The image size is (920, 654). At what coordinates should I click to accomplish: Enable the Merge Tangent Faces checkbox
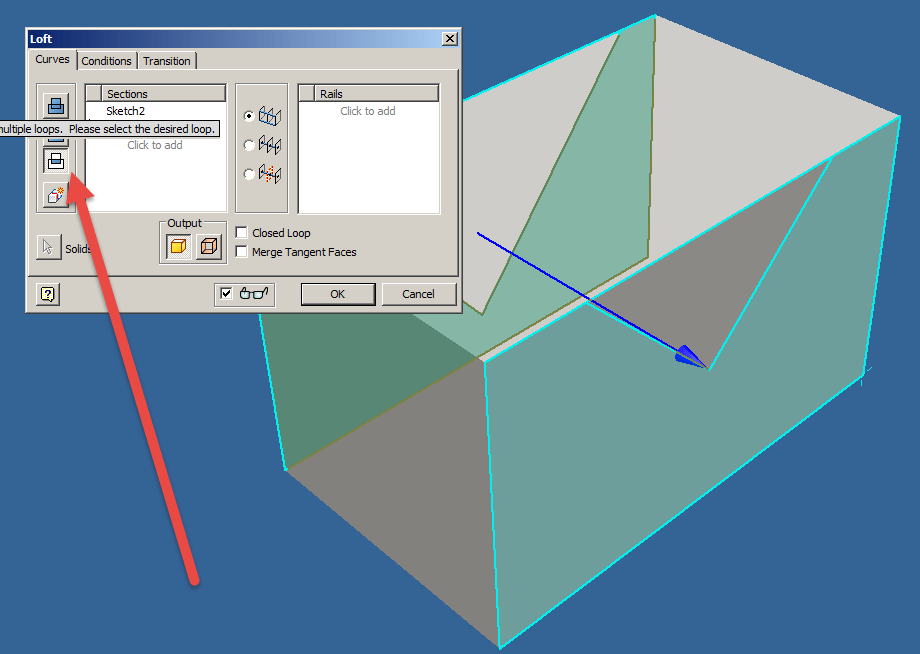[240, 252]
